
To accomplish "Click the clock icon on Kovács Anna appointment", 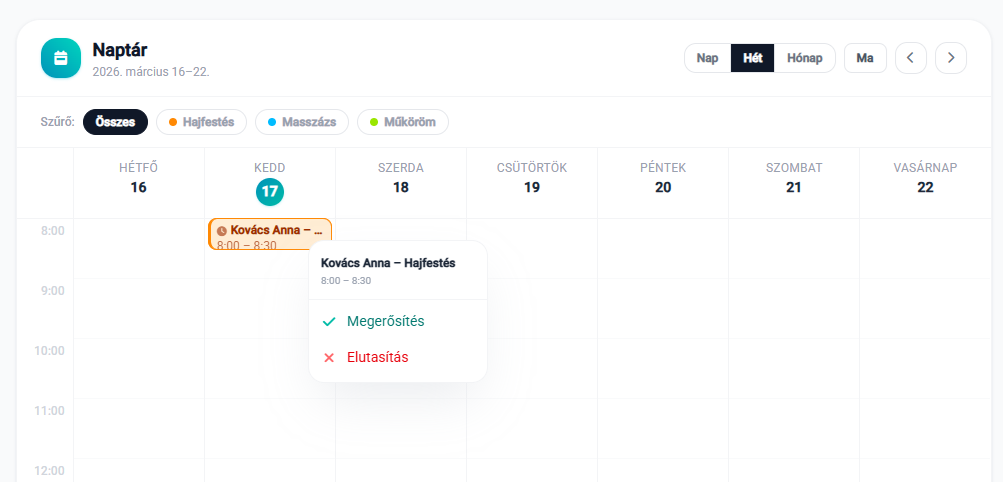I will [222, 231].
